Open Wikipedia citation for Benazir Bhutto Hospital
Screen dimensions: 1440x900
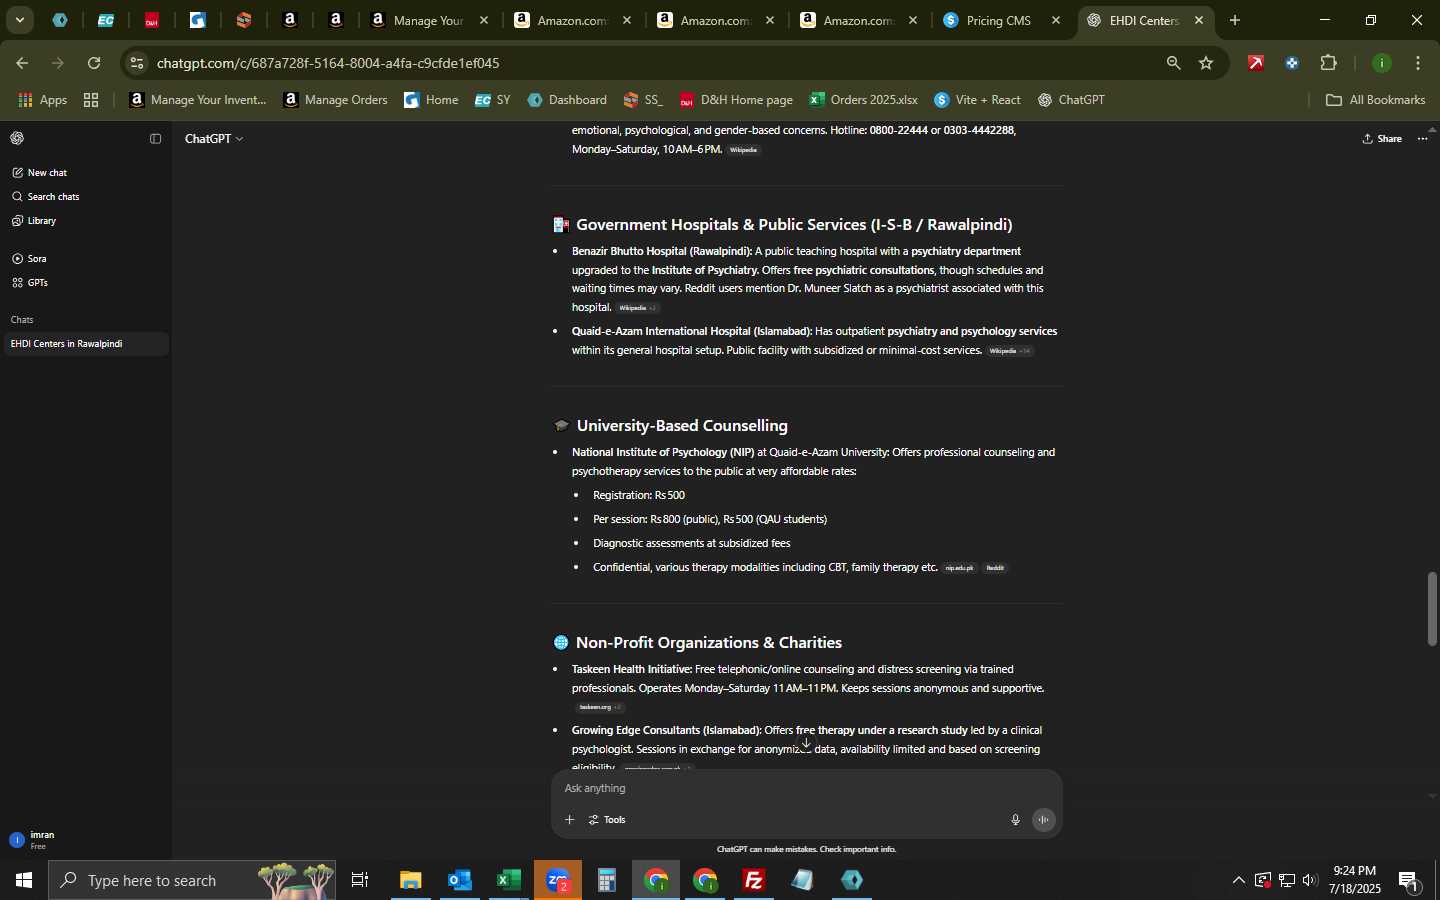tap(637, 308)
